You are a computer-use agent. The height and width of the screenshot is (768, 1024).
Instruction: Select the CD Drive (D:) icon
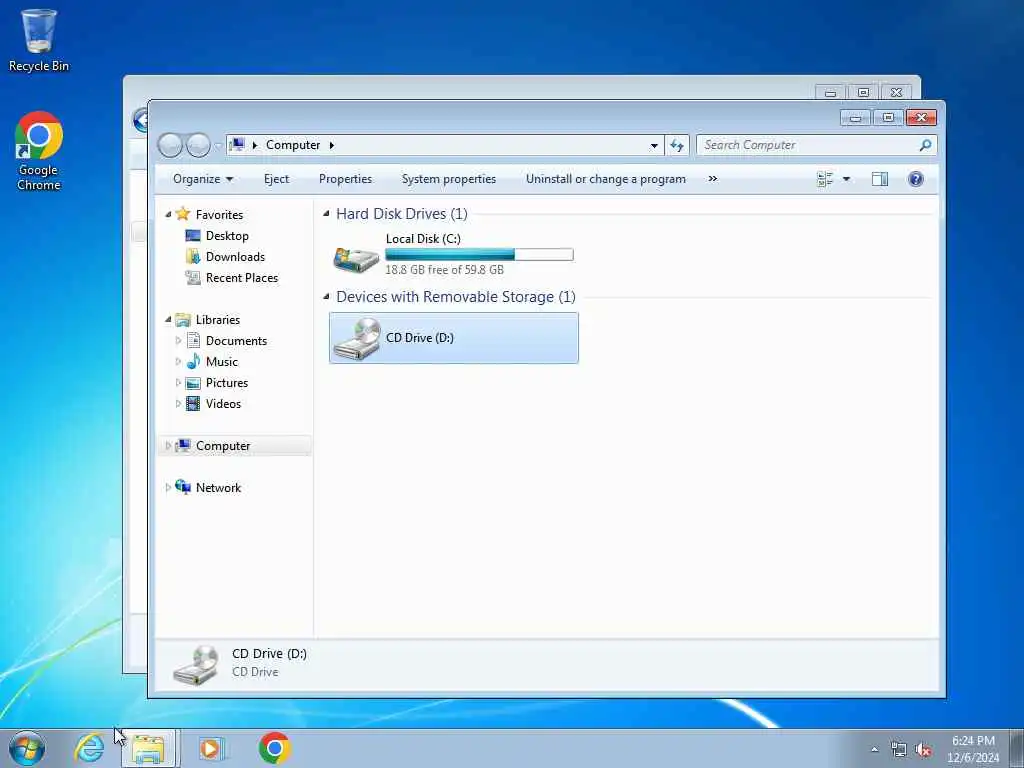tap(357, 338)
